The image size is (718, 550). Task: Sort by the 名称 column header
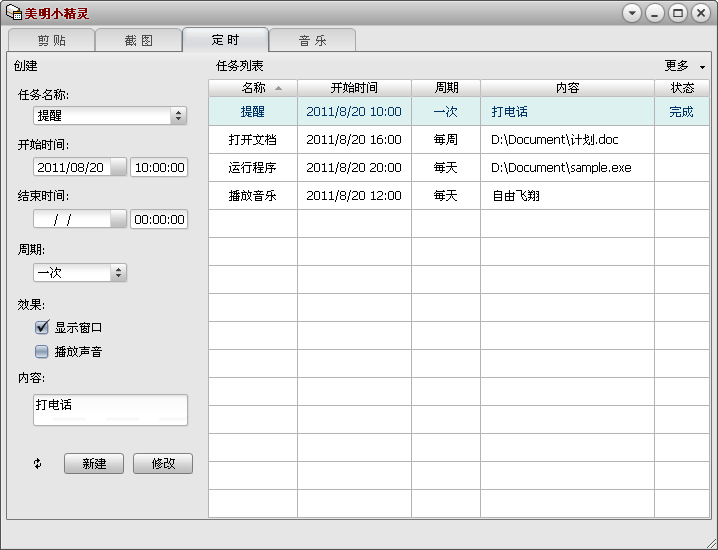tap(253, 87)
